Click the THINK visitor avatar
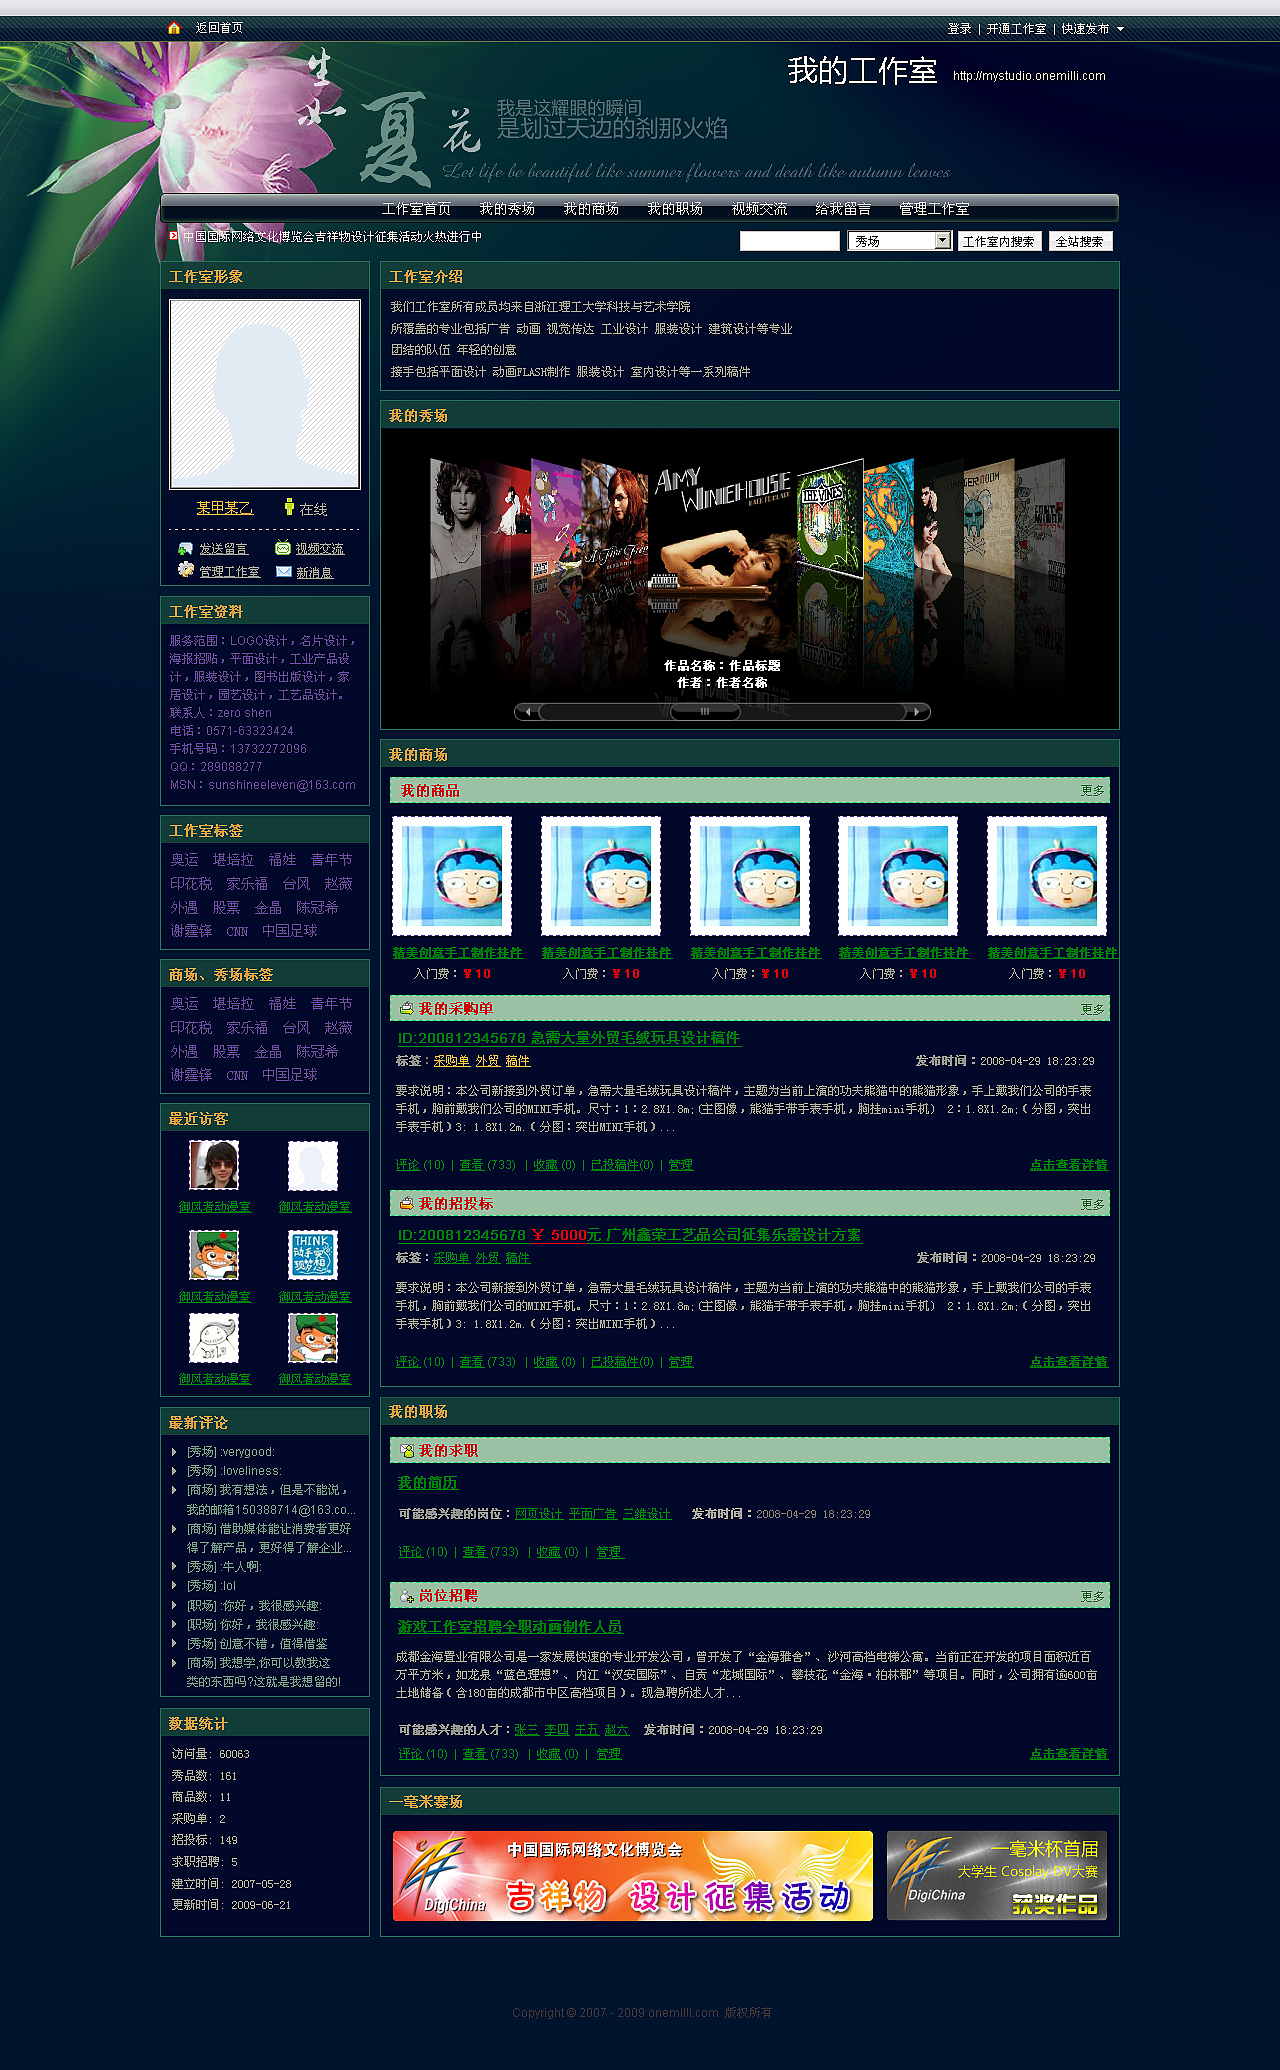The width and height of the screenshot is (1280, 2070). tap(313, 1255)
